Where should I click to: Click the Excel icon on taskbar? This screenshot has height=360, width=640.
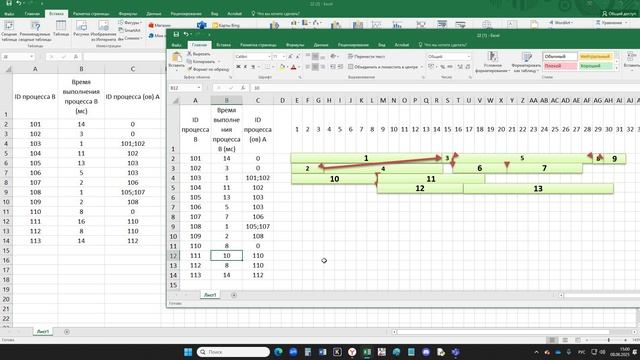pos(367,352)
